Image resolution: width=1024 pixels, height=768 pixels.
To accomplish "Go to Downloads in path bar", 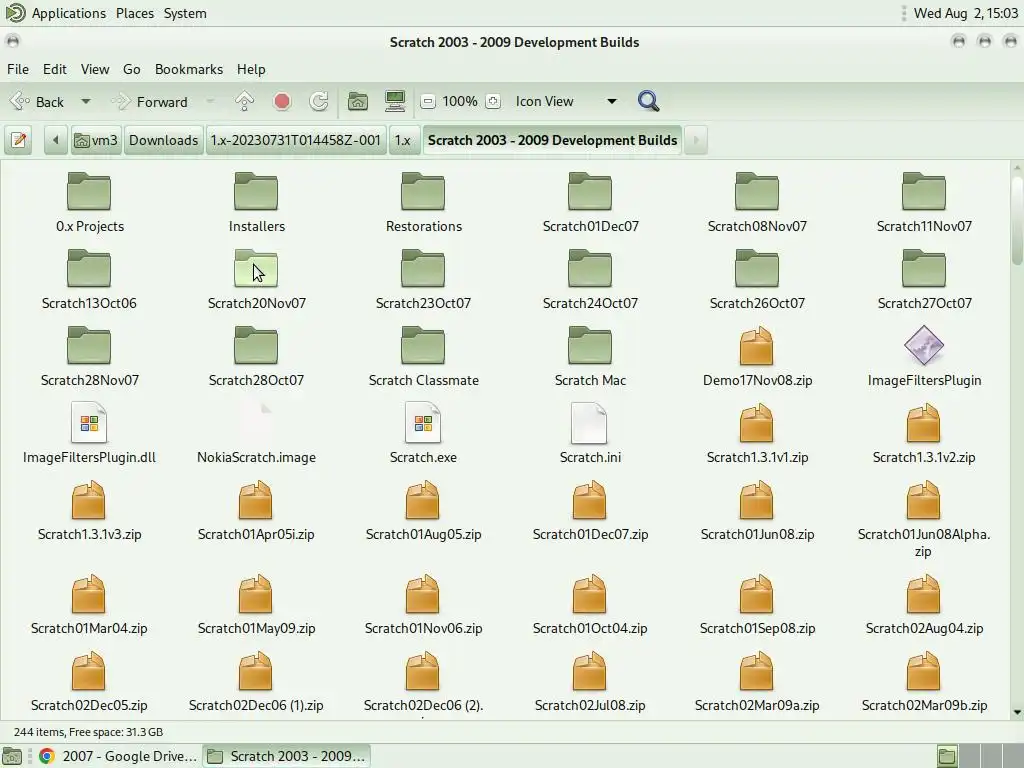I will (x=163, y=140).
